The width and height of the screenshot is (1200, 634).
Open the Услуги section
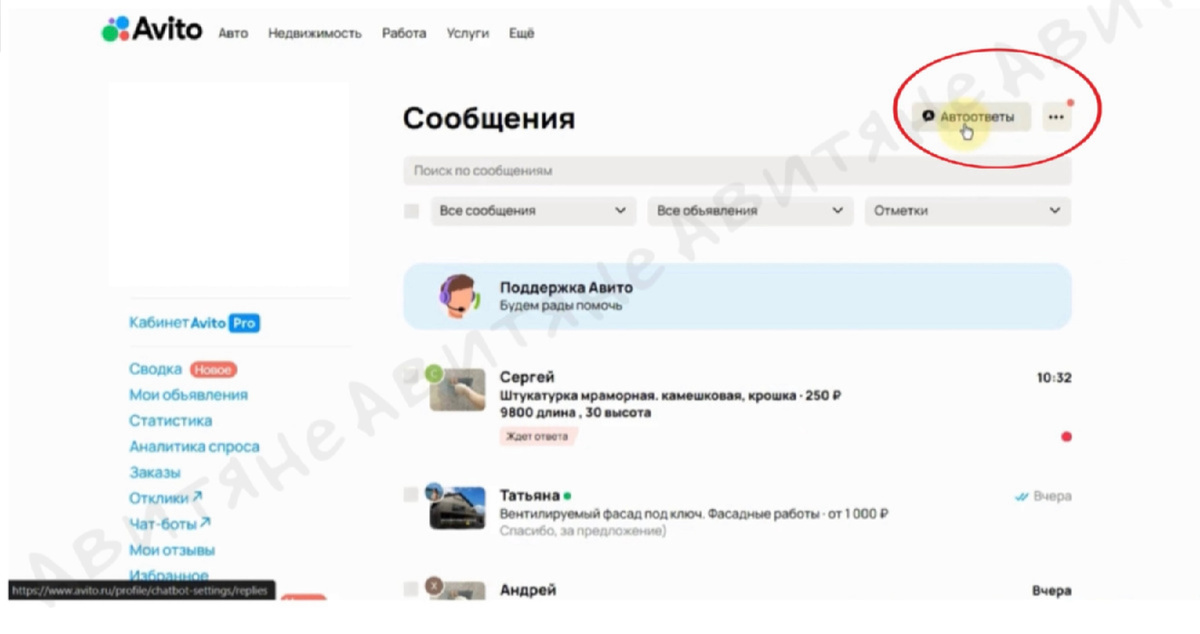tap(468, 33)
